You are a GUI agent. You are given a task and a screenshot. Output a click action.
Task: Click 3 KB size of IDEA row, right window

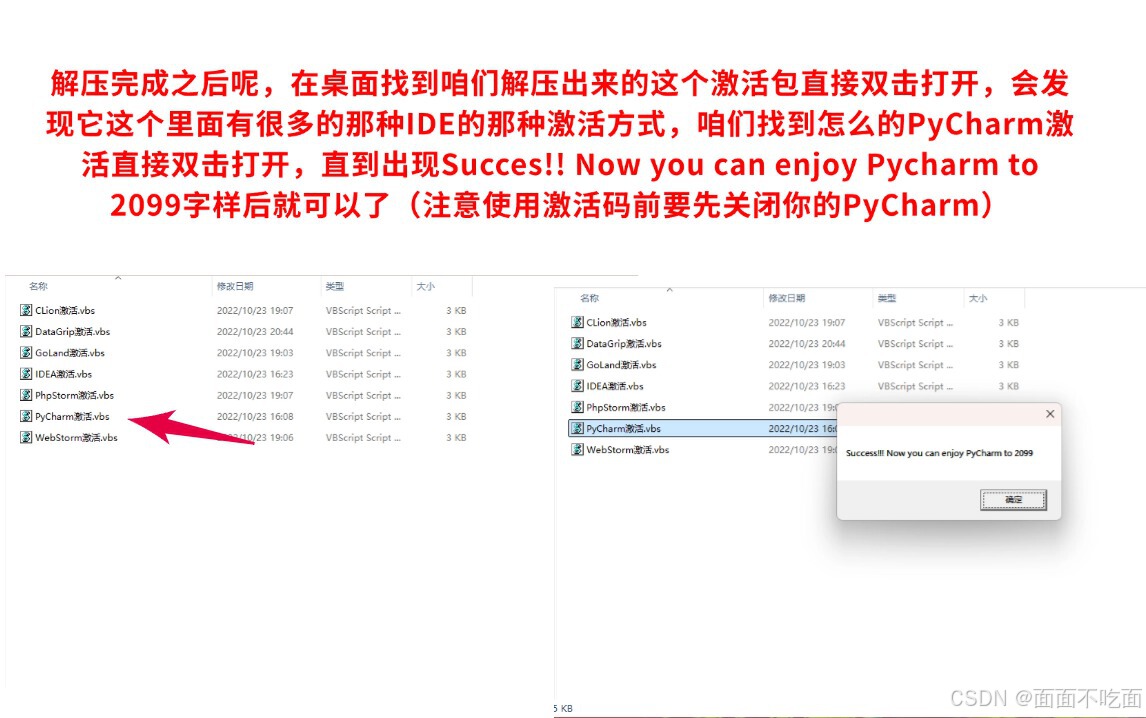(x=1009, y=385)
